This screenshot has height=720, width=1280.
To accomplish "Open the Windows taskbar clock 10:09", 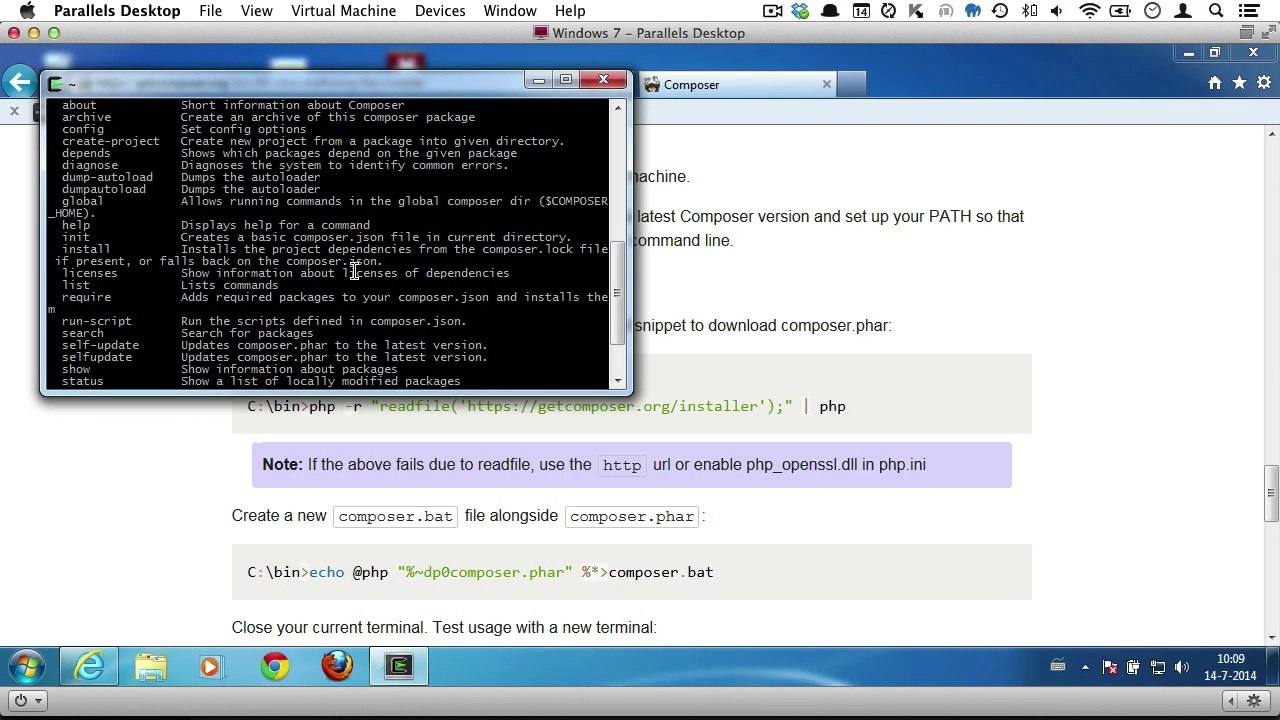I will [1231, 667].
